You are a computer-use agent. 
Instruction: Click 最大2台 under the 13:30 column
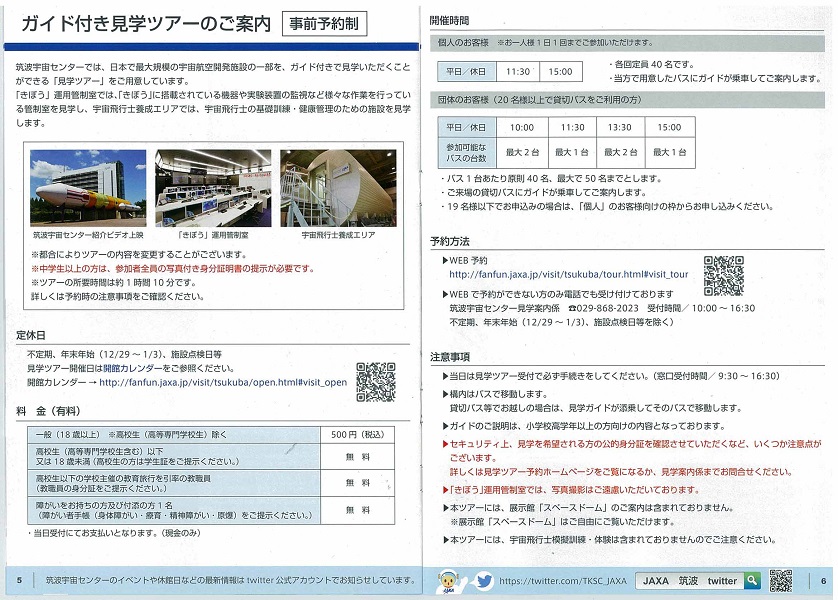(620, 153)
